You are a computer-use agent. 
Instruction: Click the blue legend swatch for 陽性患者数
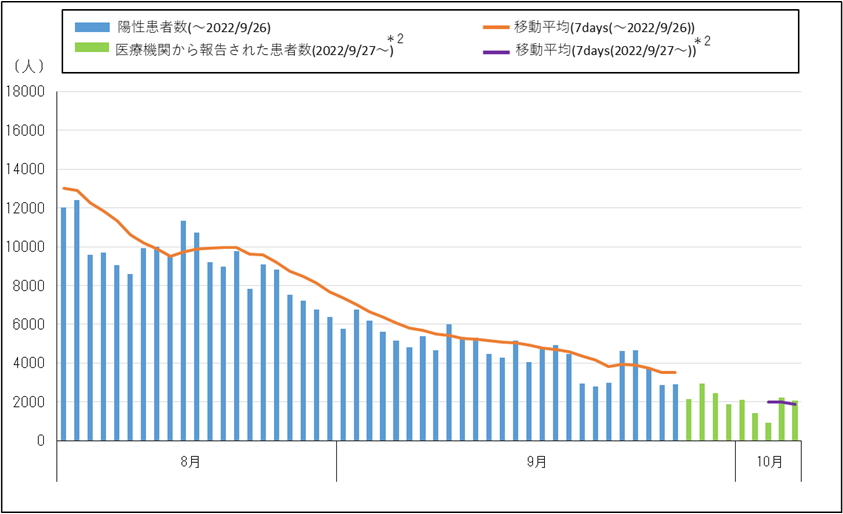(92, 27)
